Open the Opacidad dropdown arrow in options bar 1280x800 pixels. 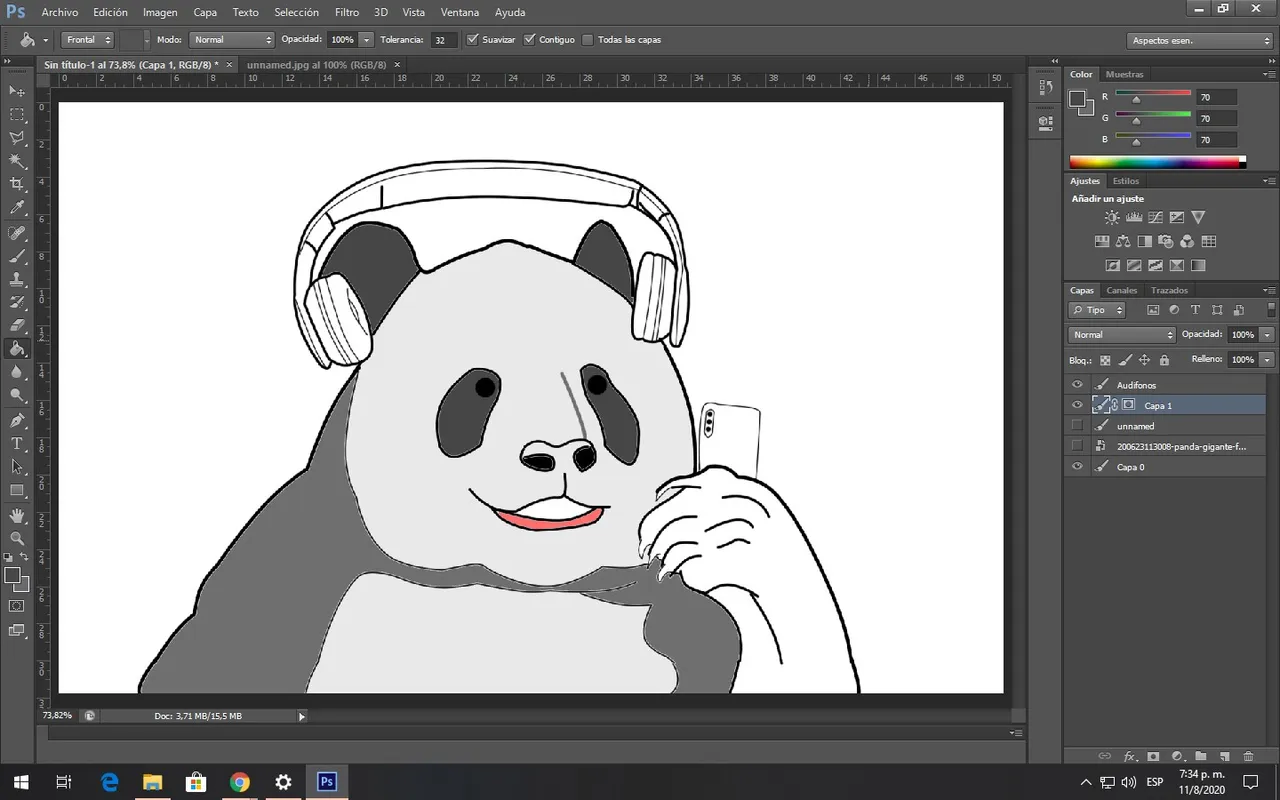click(367, 40)
